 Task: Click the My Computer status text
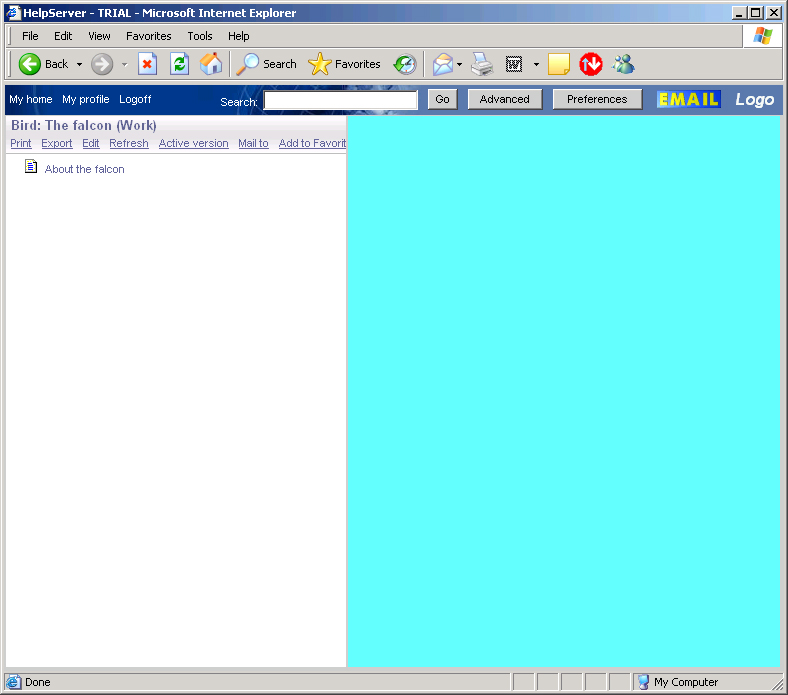pos(686,682)
